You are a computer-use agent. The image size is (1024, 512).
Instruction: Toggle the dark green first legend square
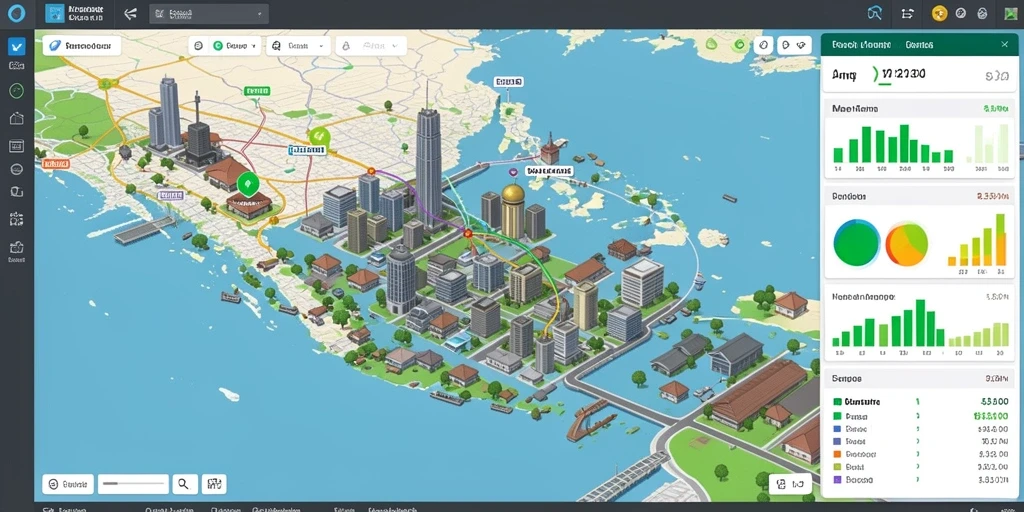click(x=837, y=402)
